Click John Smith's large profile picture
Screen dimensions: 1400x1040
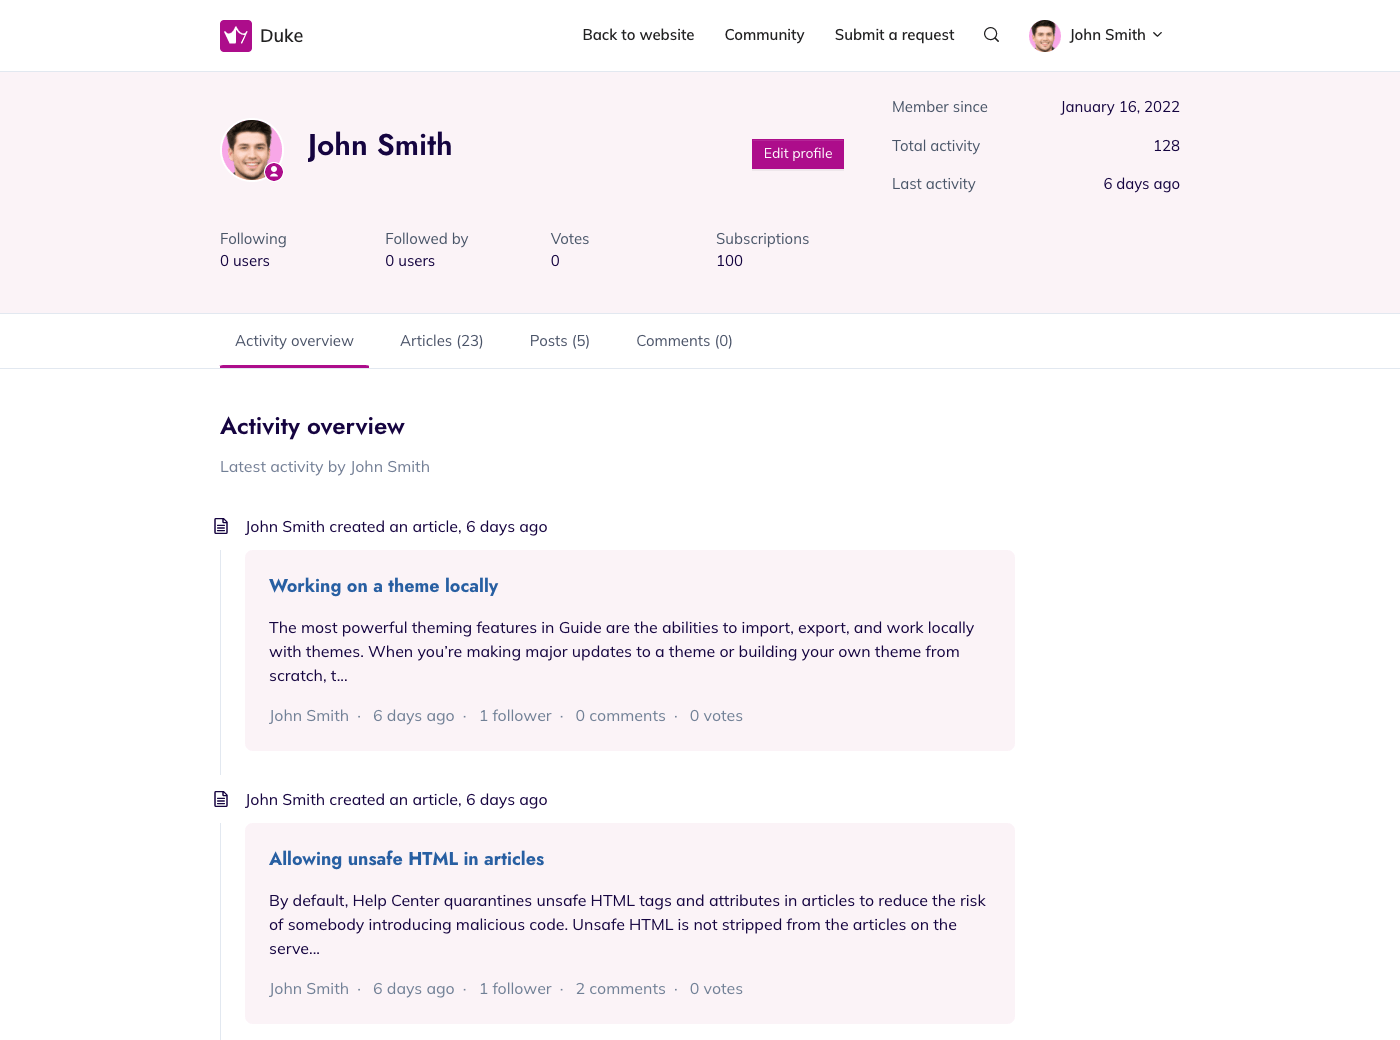click(x=251, y=149)
